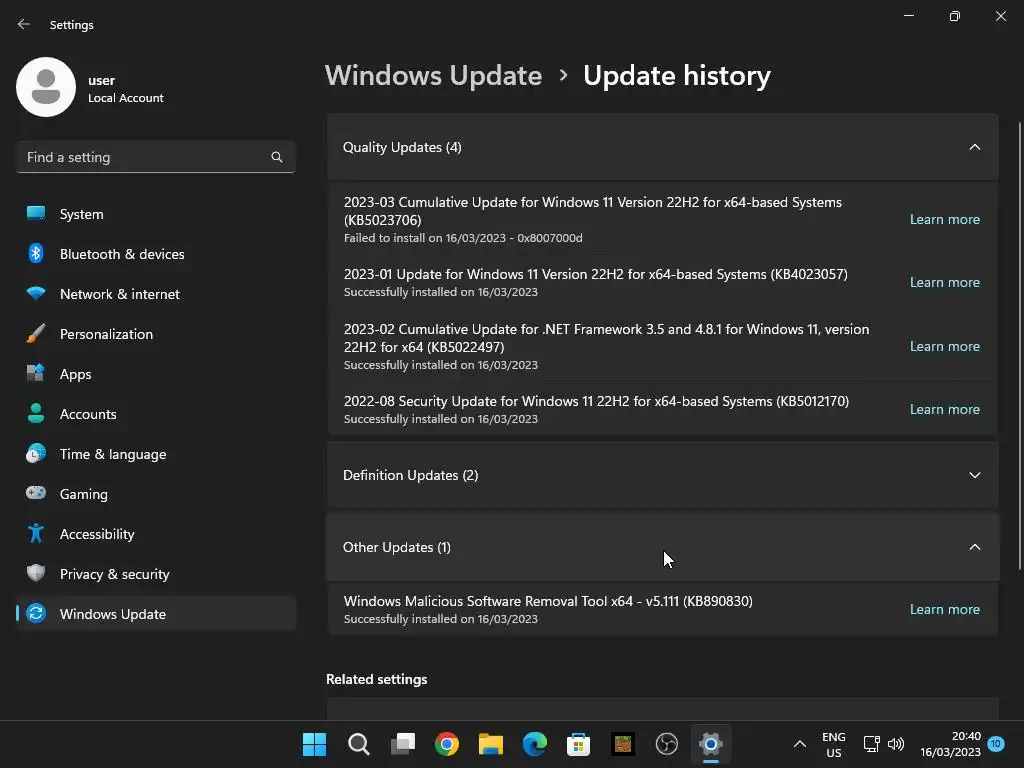The height and width of the screenshot is (768, 1024).
Task: Click the Settings gear taskbar icon
Action: point(711,744)
